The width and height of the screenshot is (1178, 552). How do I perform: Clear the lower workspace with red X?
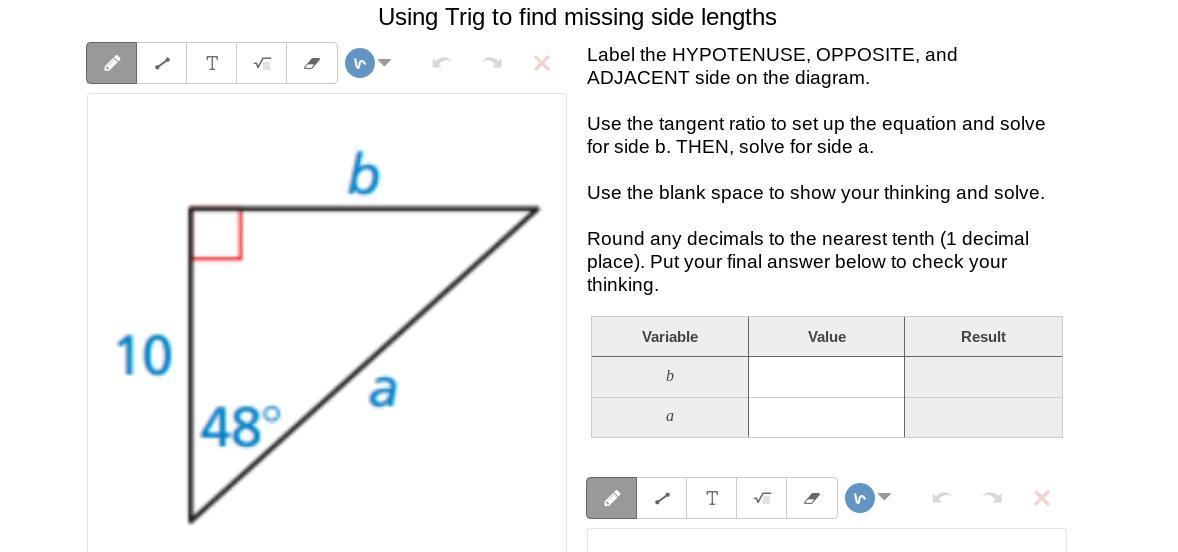click(x=1042, y=498)
